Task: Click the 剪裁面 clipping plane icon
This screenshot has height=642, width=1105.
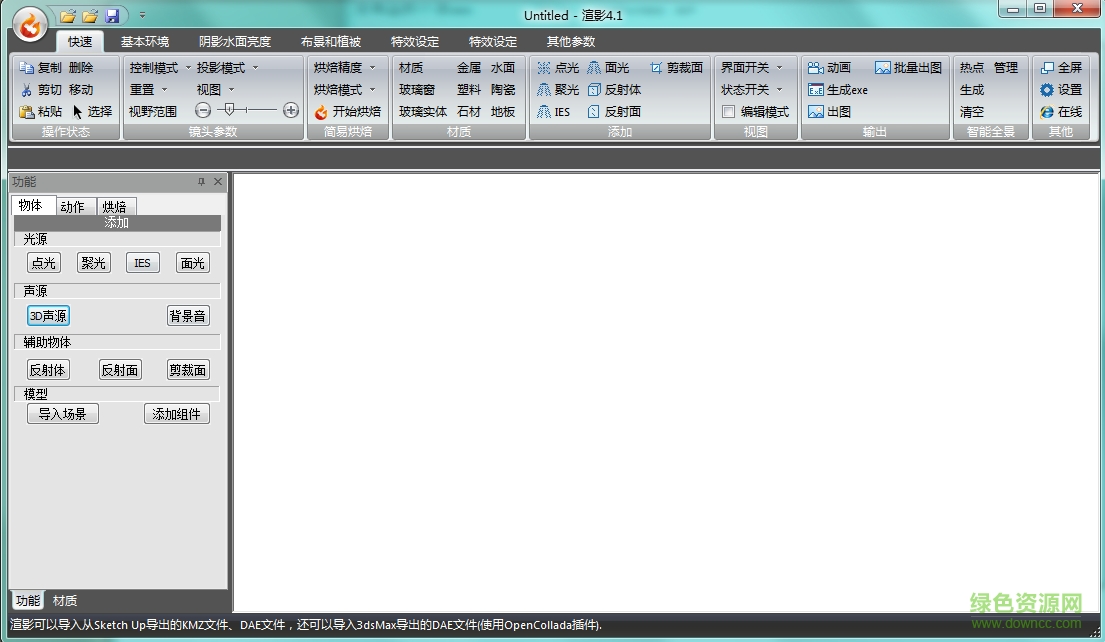Action: [x=656, y=68]
